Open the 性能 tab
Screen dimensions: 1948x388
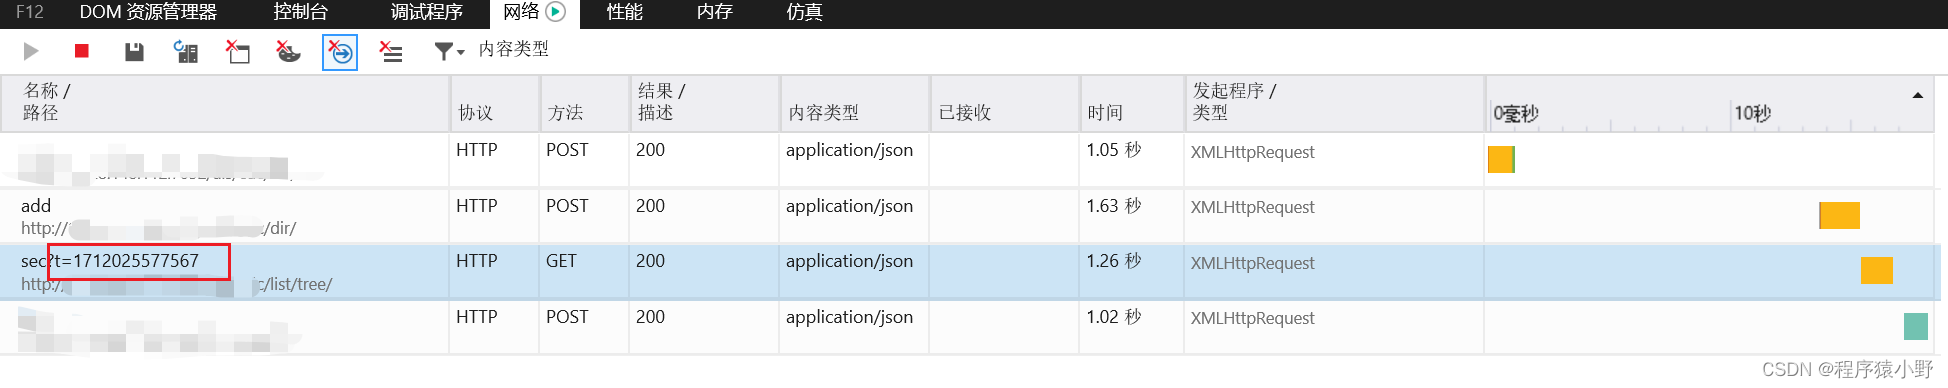625,12
